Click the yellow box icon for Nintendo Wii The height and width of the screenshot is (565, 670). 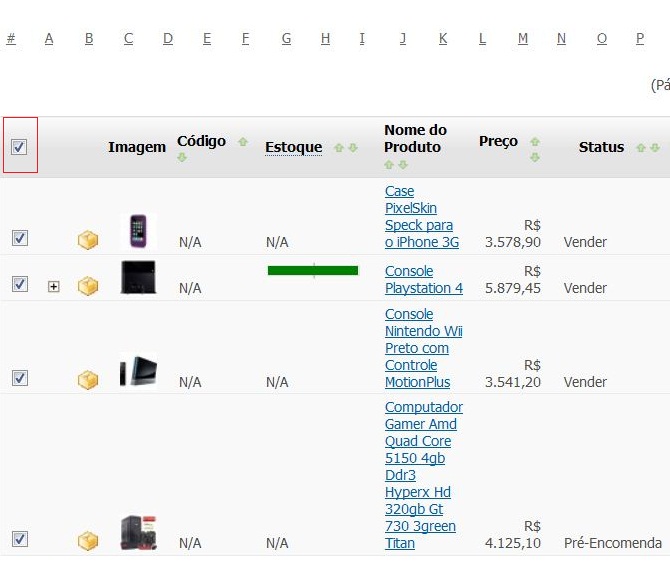tap(88, 380)
